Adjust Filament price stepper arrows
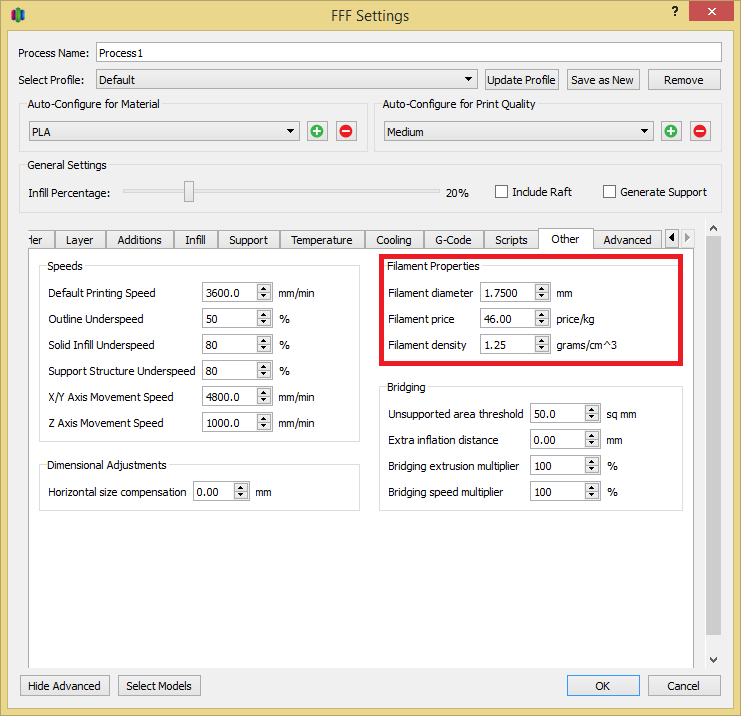 542,319
